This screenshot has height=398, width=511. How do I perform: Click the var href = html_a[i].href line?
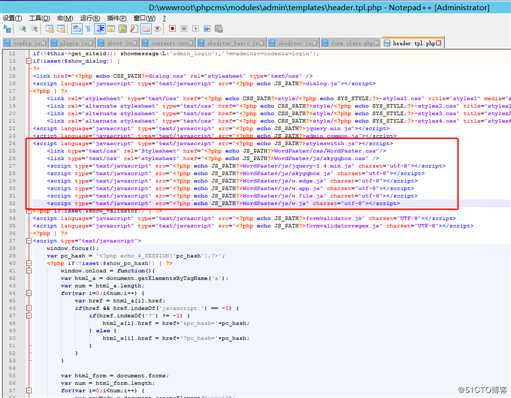click(120, 301)
